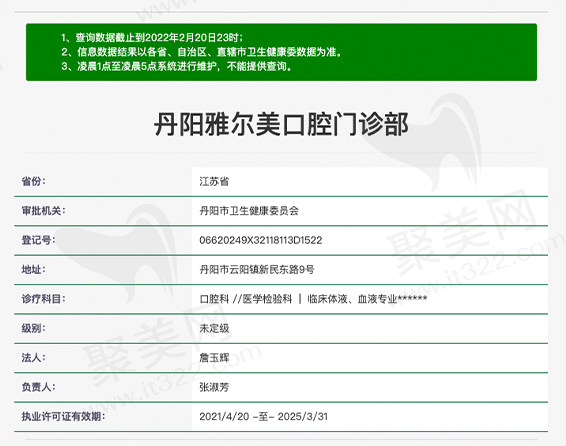
Task: Click the 负责人 label
Action: point(39,387)
